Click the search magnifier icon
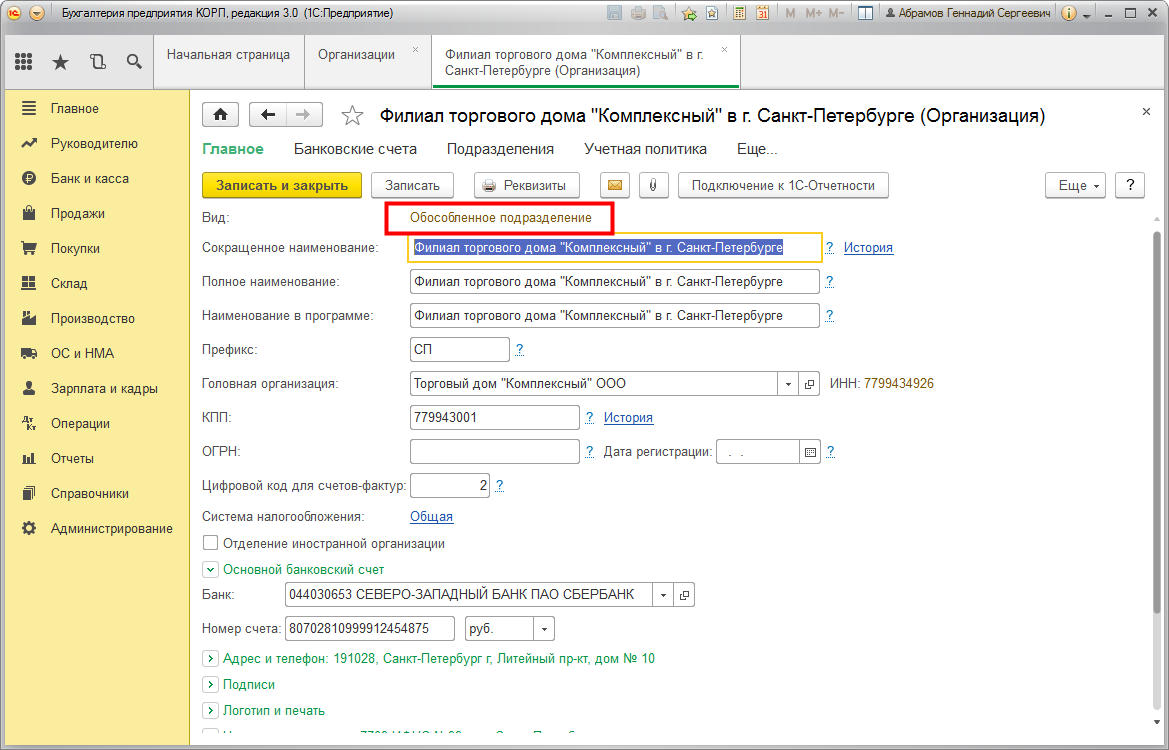 [134, 62]
